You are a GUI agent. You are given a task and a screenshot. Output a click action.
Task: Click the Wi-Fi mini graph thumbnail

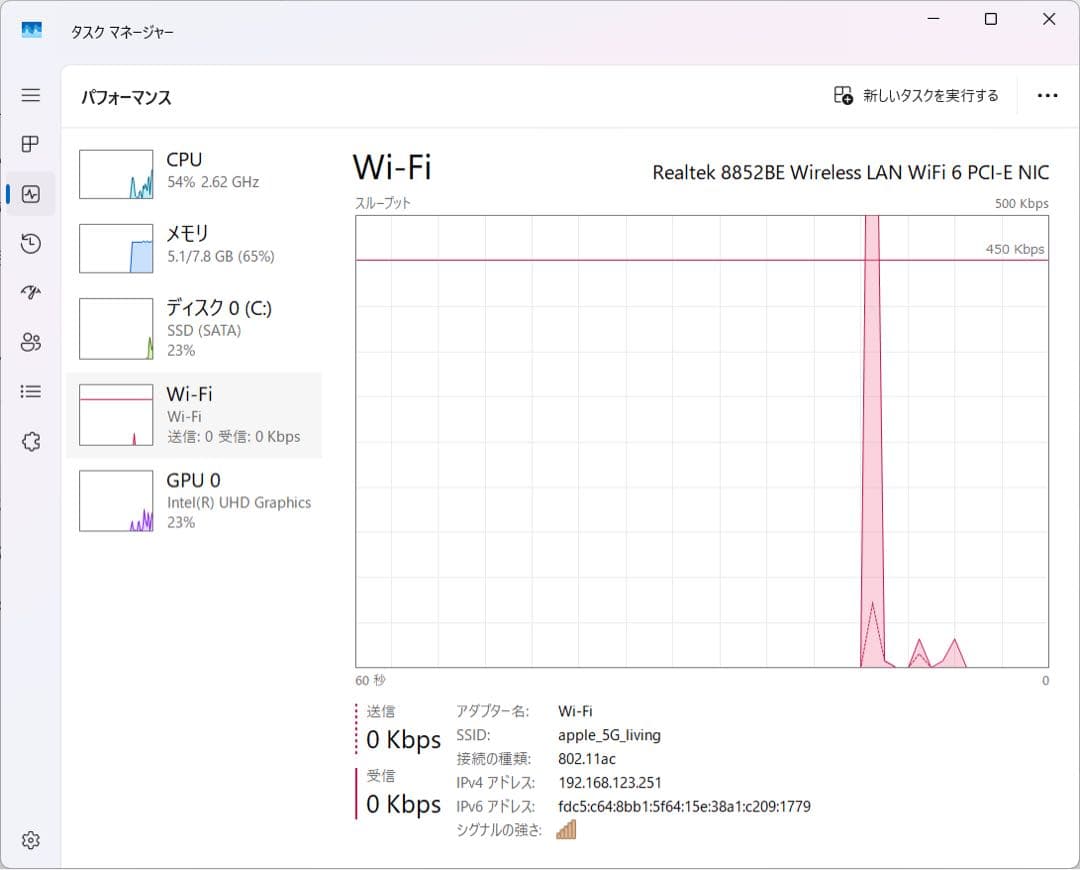[116, 413]
